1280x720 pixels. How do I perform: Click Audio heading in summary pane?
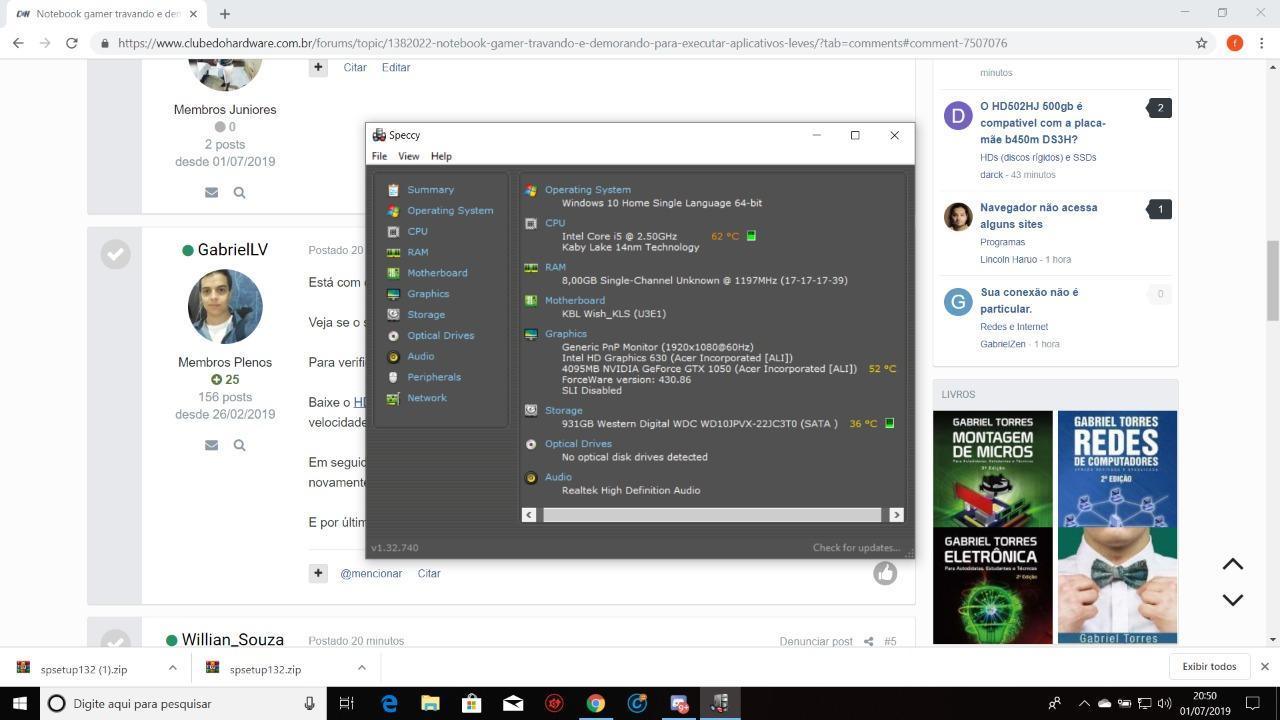click(558, 477)
